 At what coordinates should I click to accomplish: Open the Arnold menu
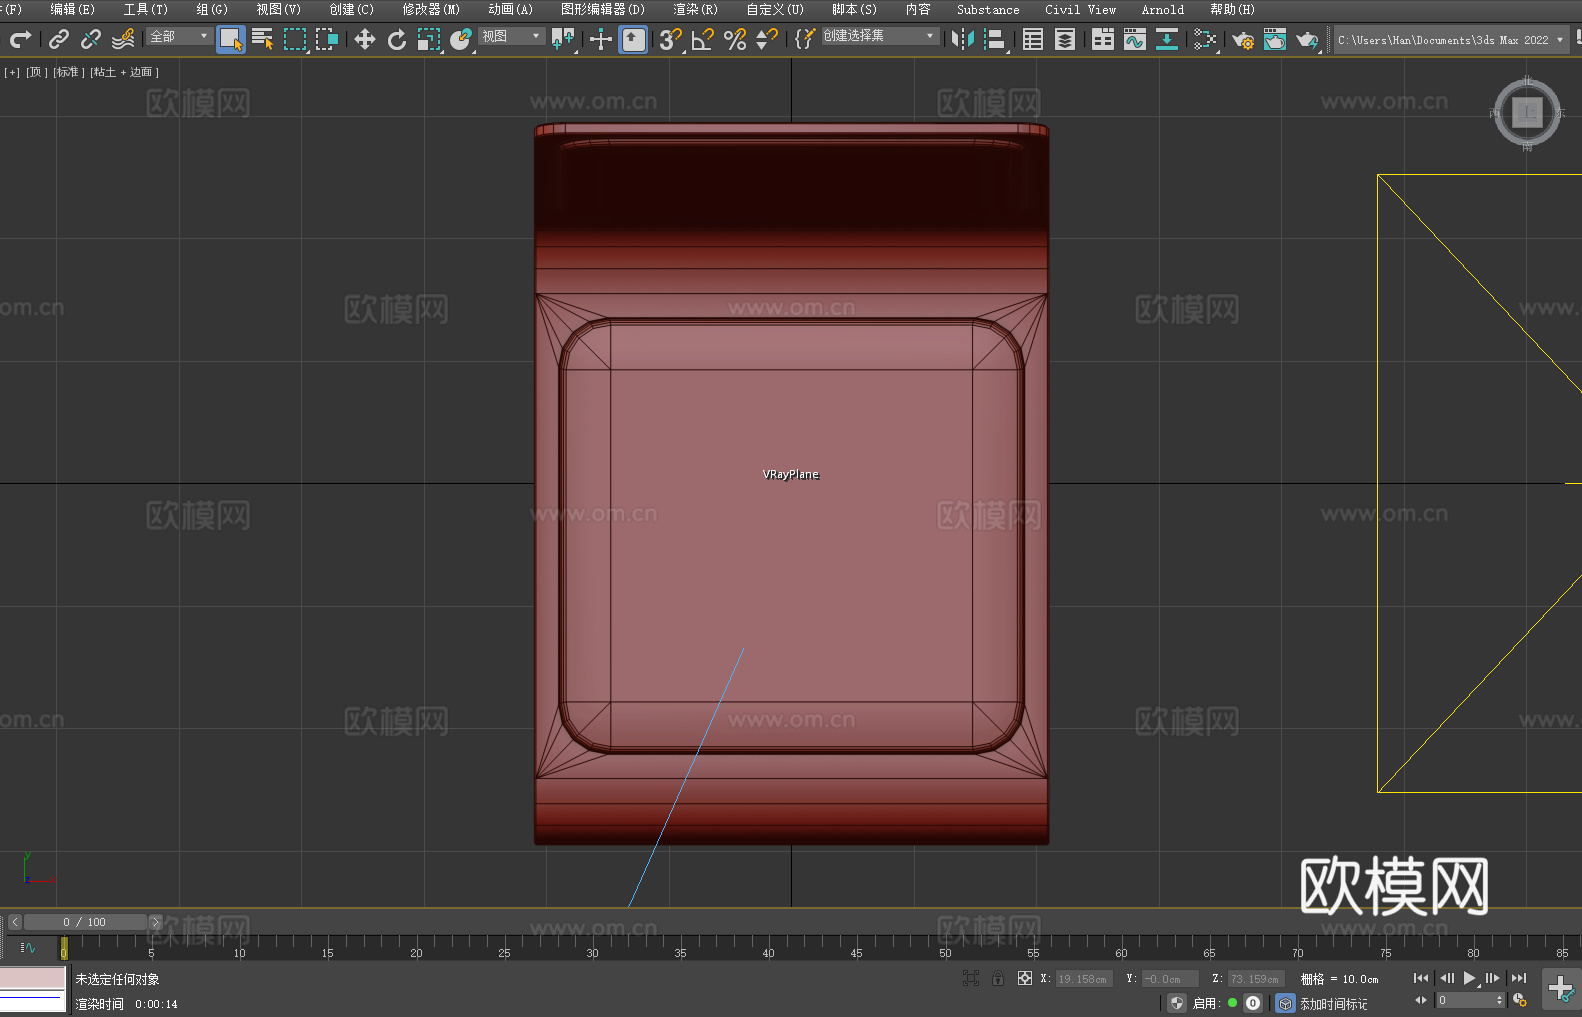1162,9
